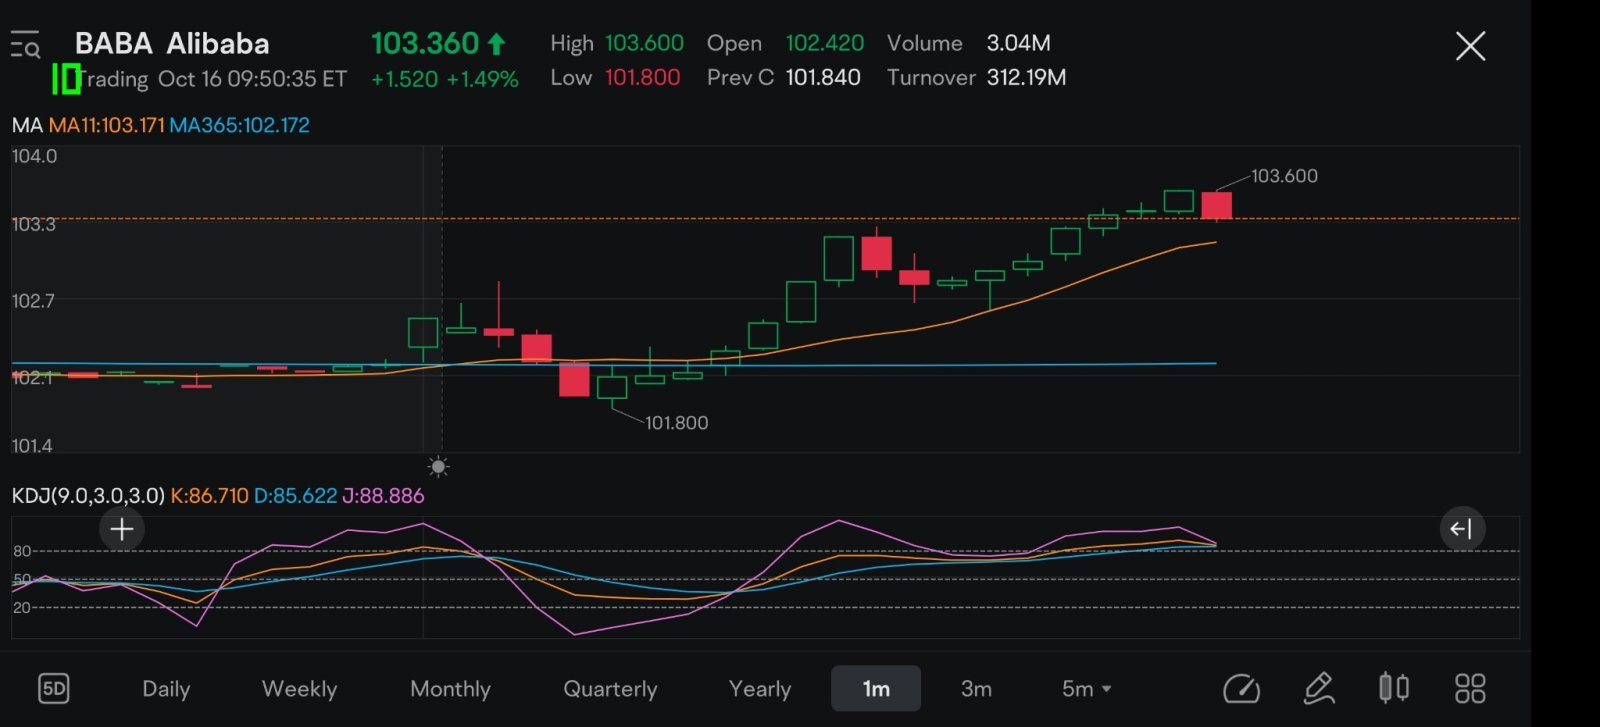Open the speedometer indicator icon
The image size is (1600, 727).
coord(1241,689)
